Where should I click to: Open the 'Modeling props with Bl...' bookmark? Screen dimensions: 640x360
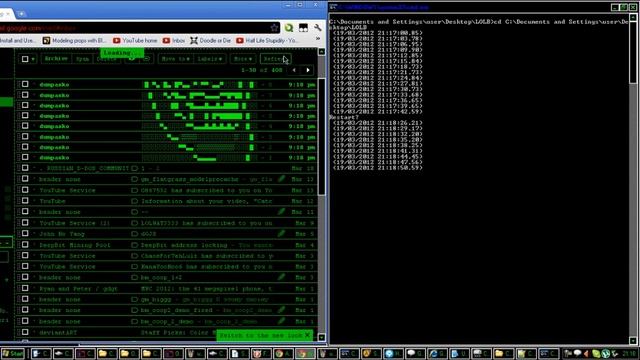pyautogui.click(x=74, y=40)
